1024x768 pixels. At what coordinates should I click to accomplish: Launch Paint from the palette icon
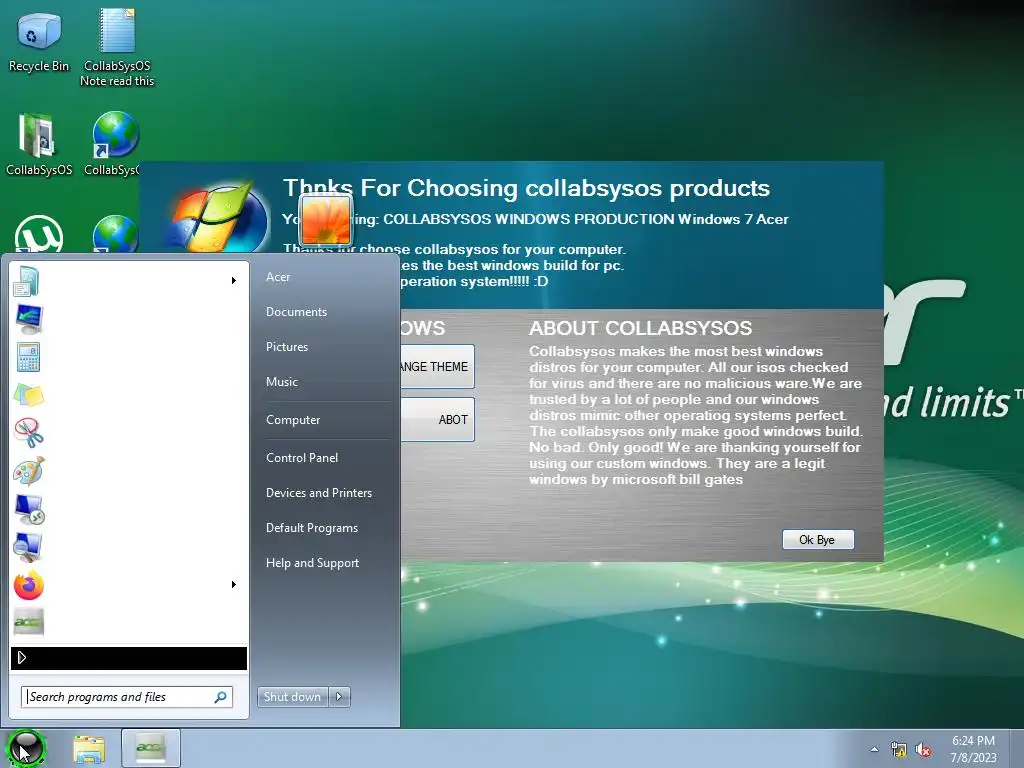pyautogui.click(x=28, y=471)
